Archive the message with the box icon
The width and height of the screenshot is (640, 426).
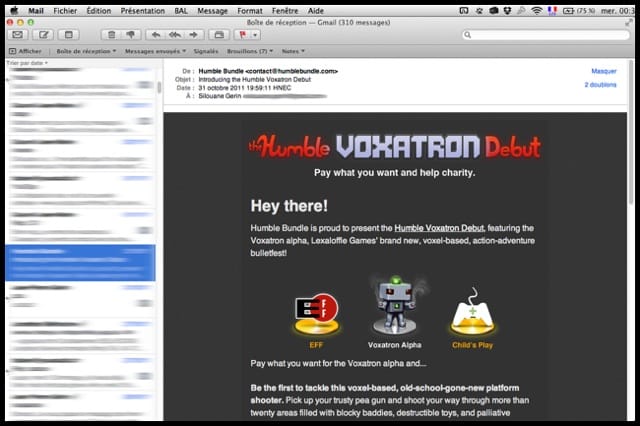point(219,35)
